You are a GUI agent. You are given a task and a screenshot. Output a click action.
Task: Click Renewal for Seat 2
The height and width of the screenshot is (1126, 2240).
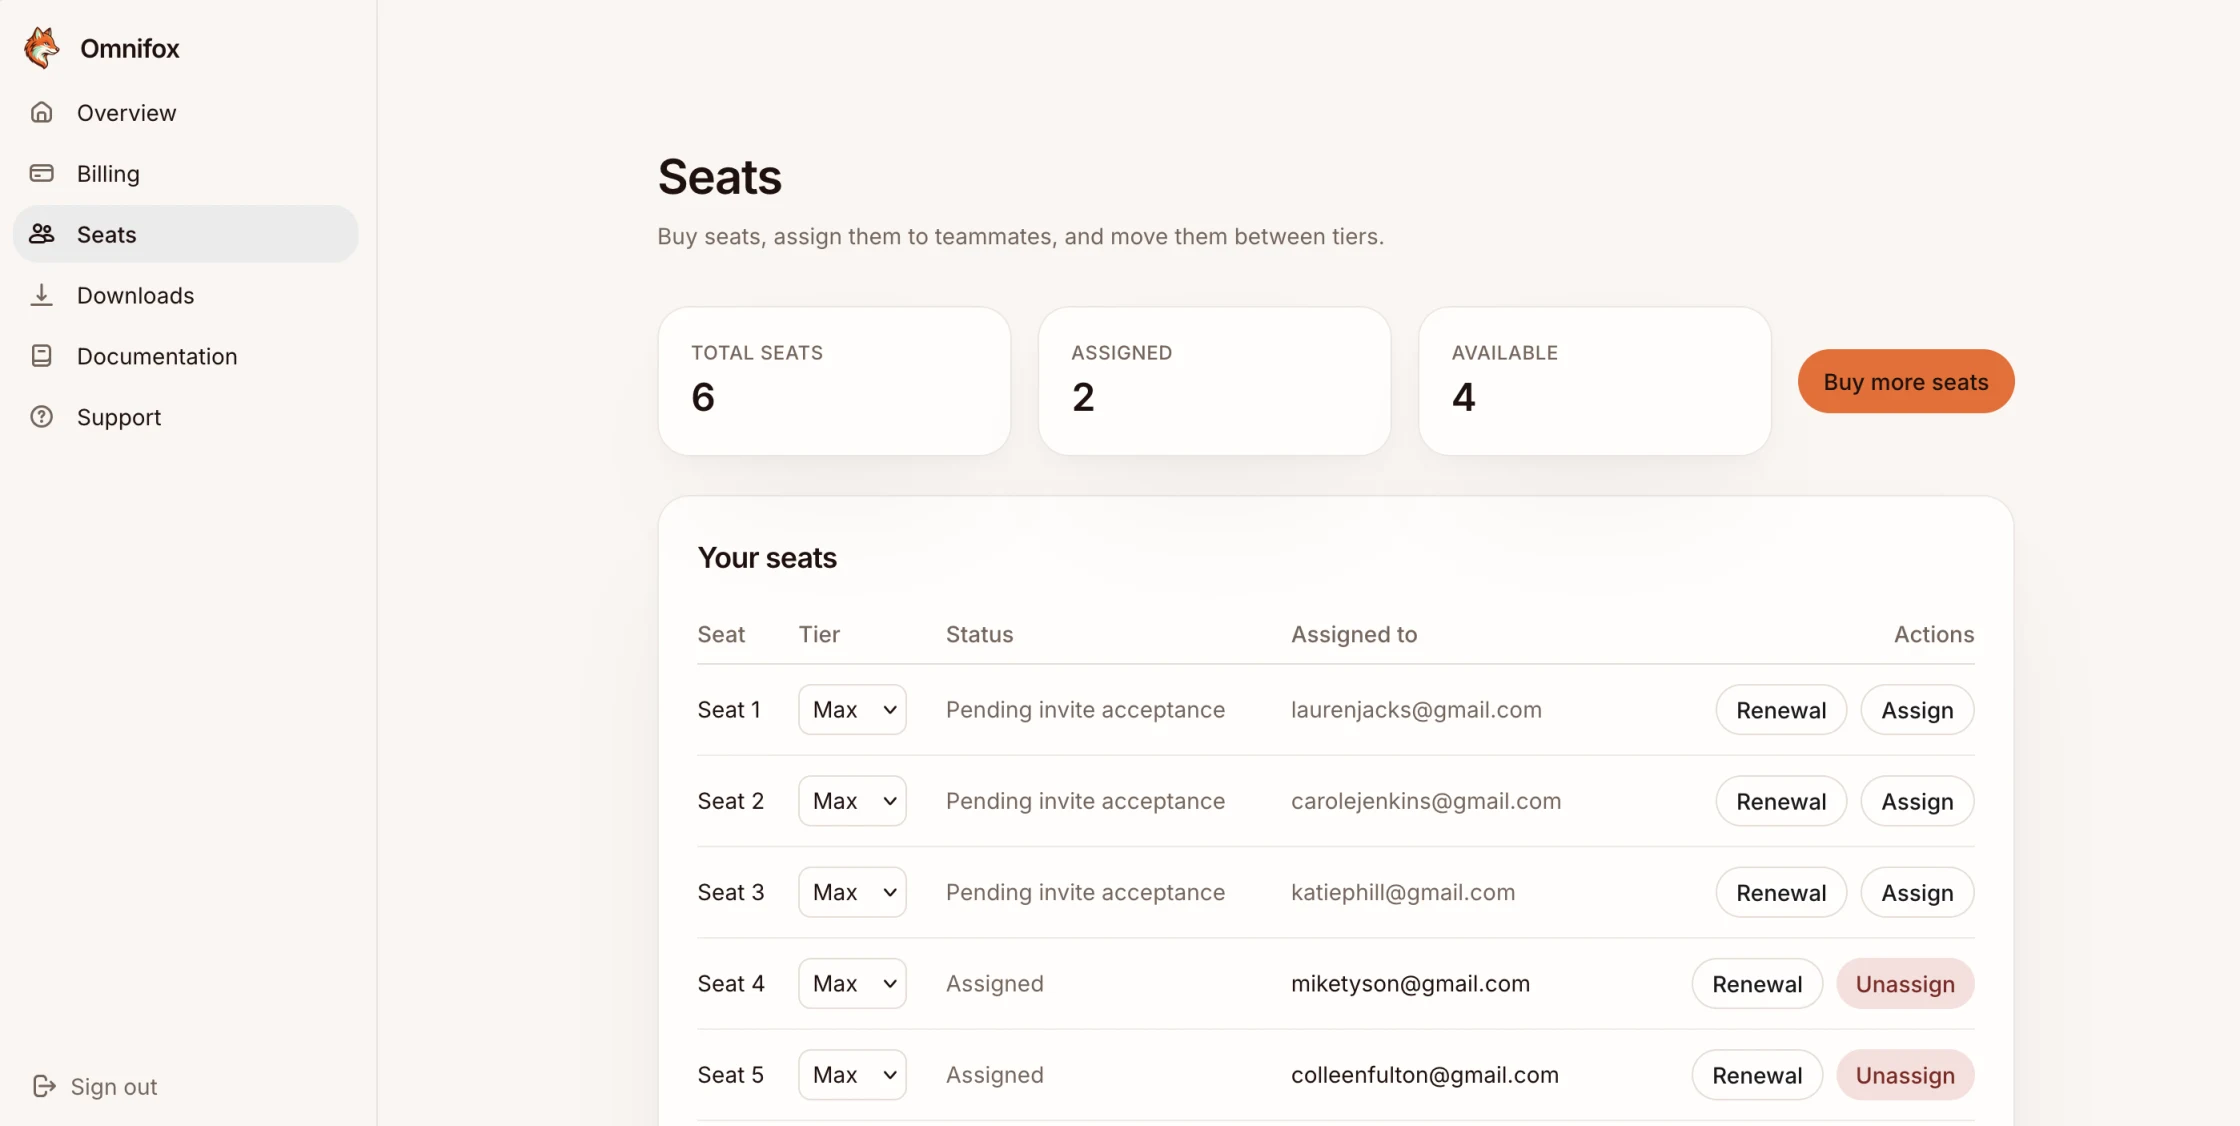[x=1781, y=800]
